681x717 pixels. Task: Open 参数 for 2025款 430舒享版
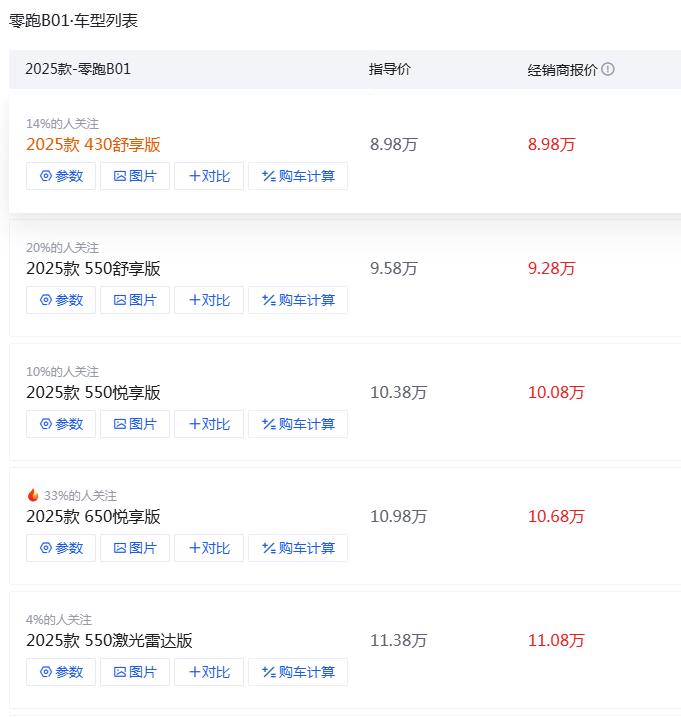point(61,176)
